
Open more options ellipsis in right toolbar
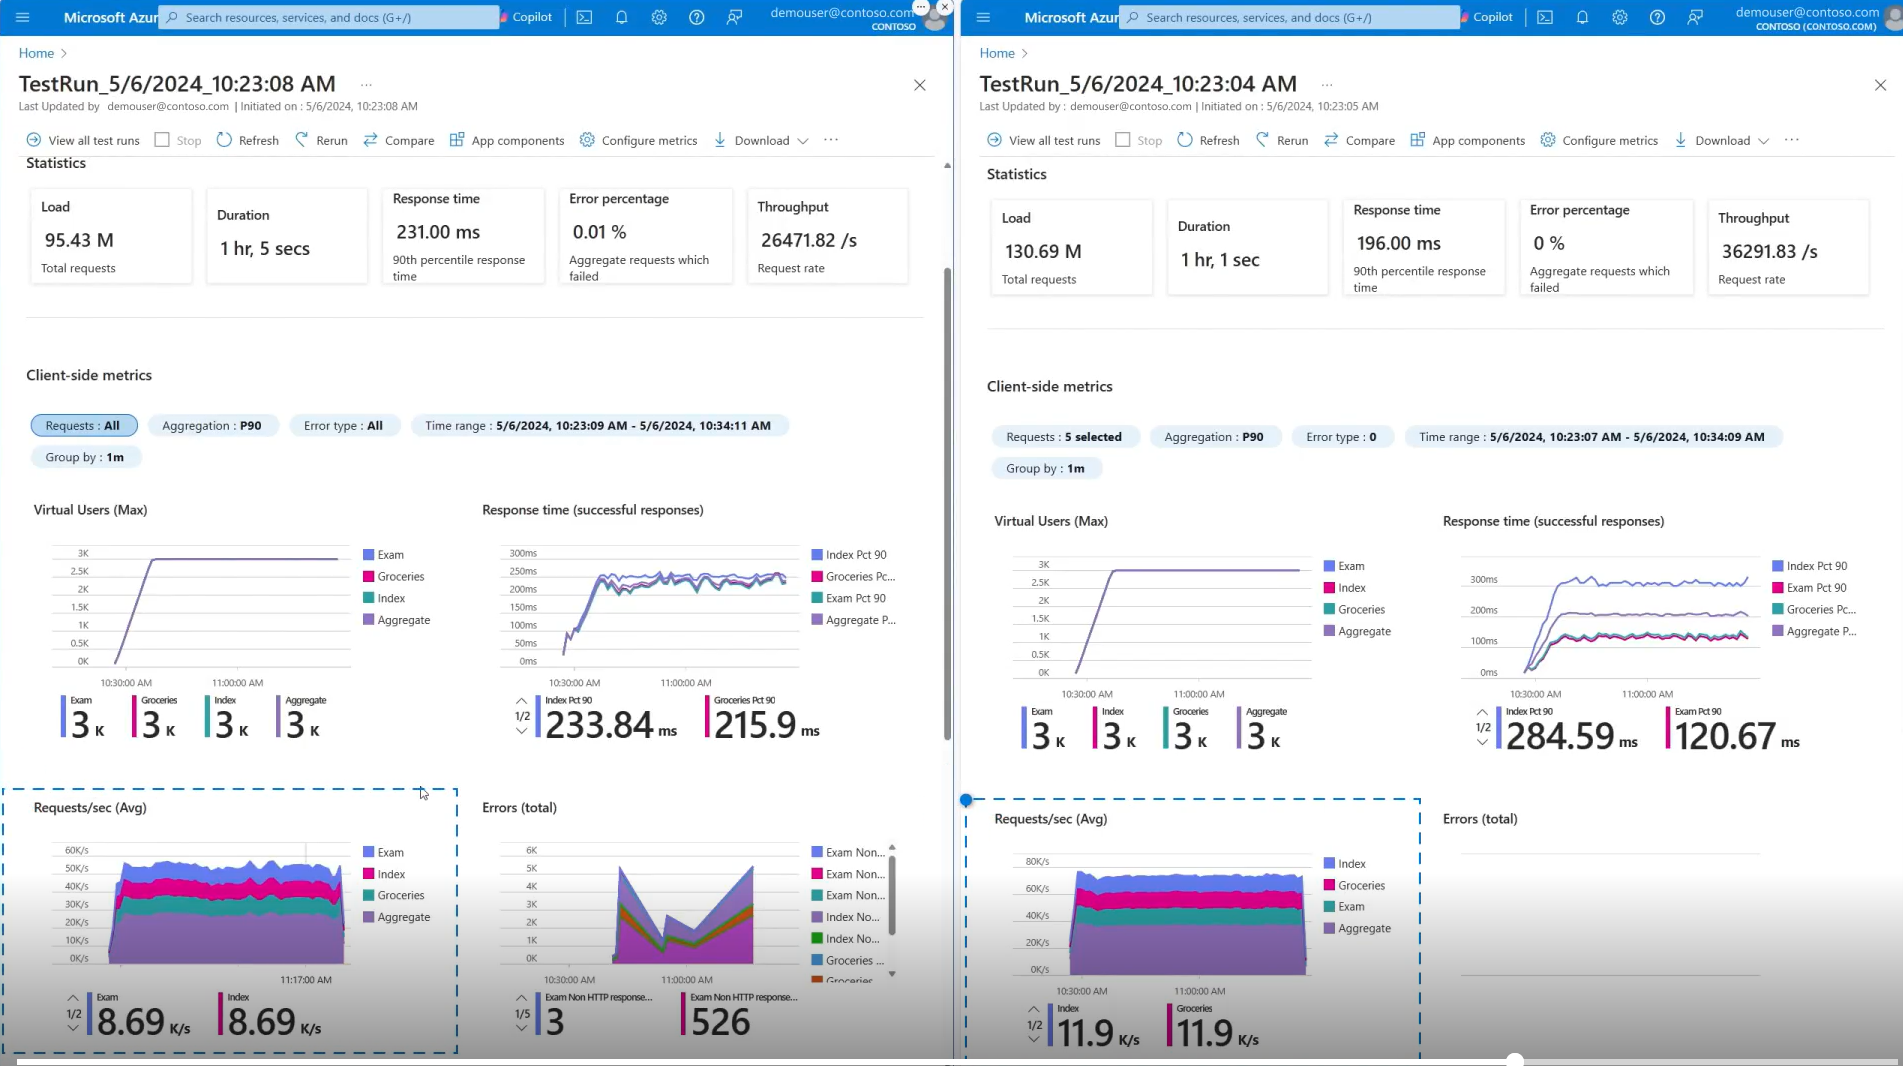(x=1791, y=140)
